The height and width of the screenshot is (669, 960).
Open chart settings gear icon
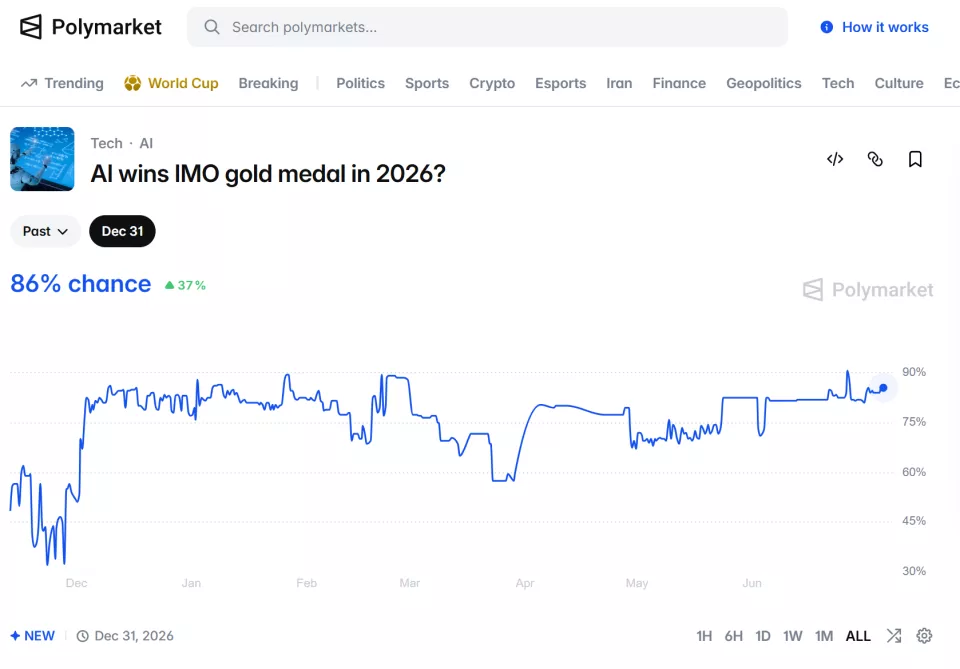pos(924,636)
